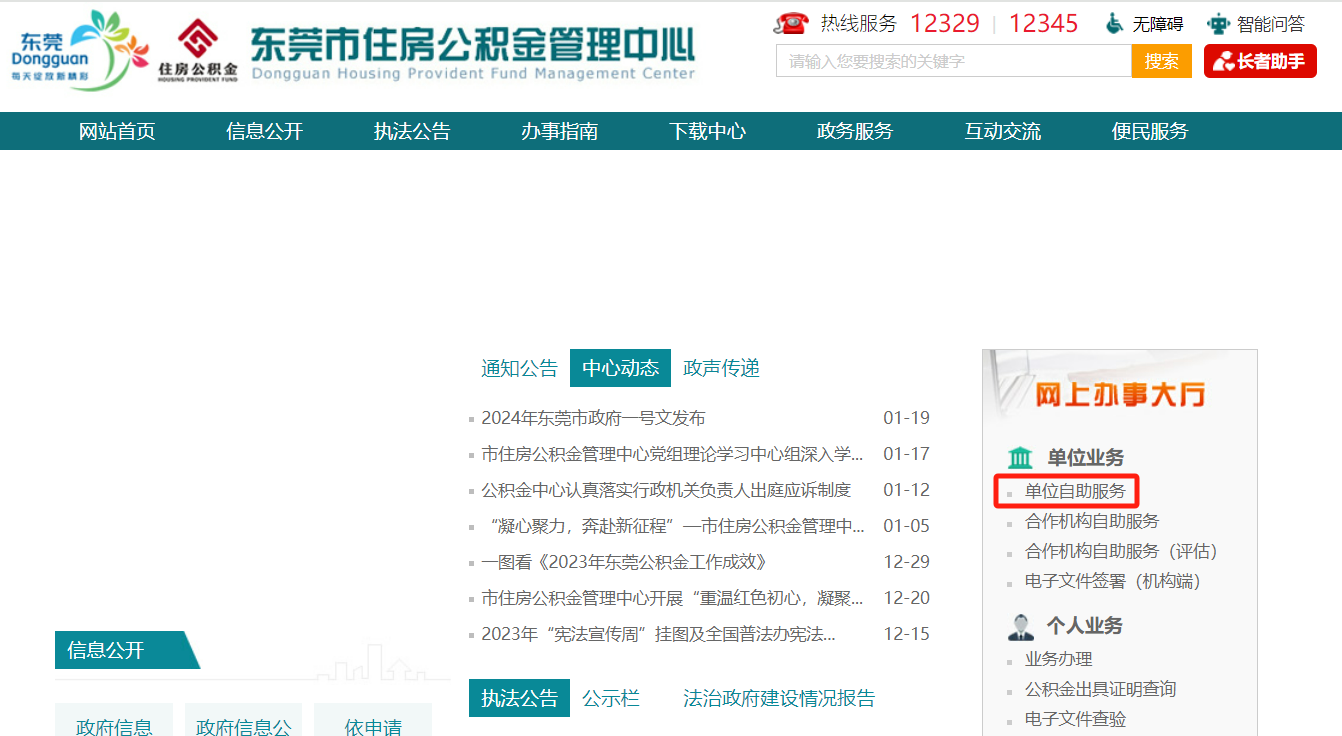Viewport: 1342px width, 736px height.
Task: Open the smart Q&A robot icon
Action: tap(1218, 23)
